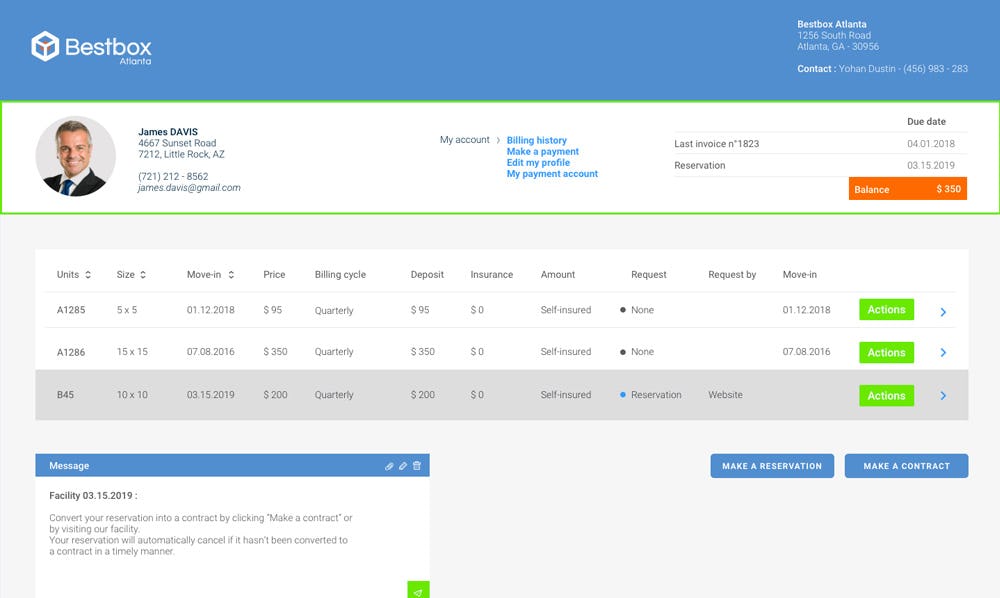Click the blue Reservation status dot on row B45

pos(623,395)
